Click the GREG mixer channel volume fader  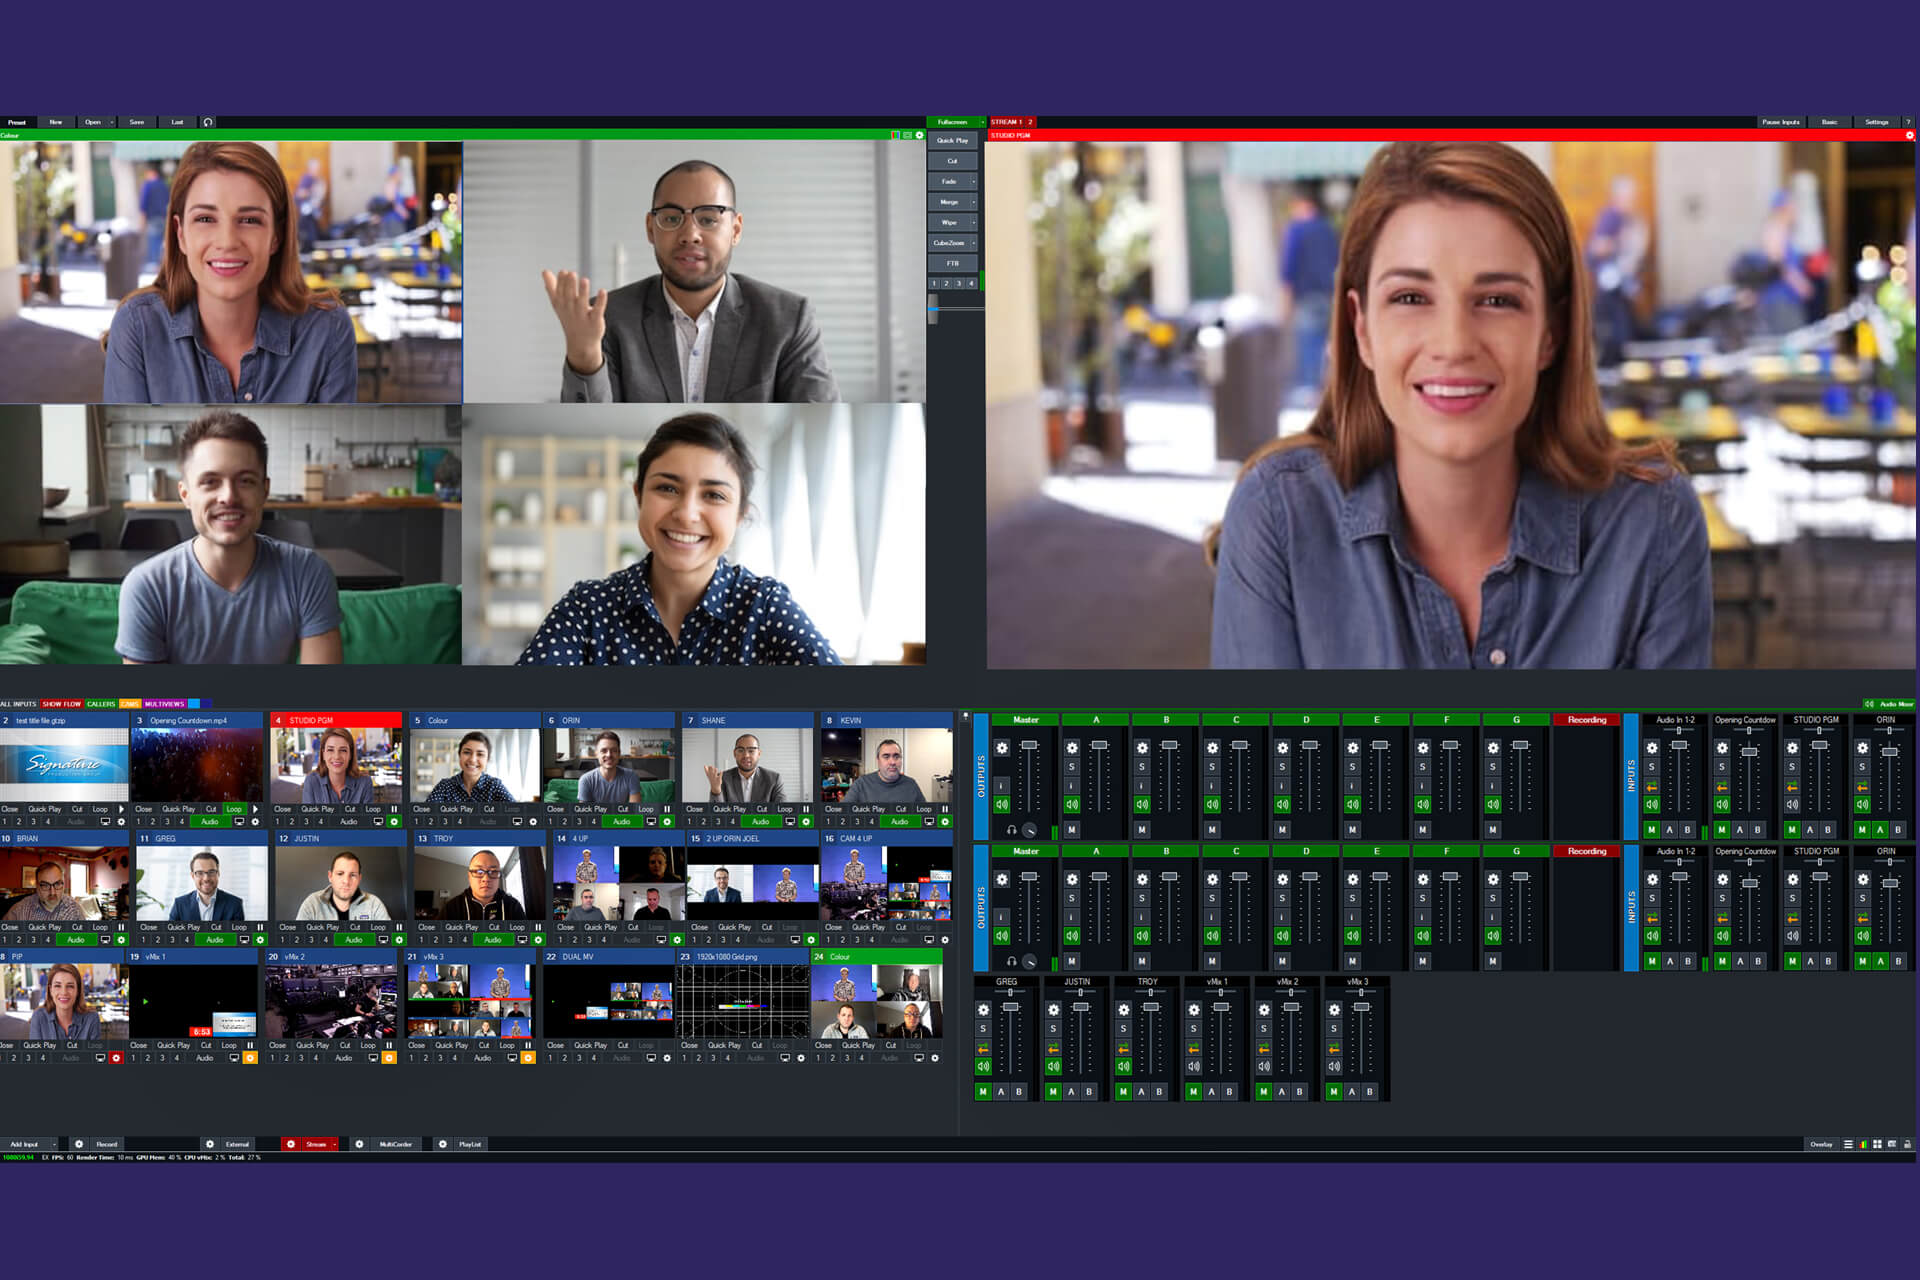click(1010, 1007)
